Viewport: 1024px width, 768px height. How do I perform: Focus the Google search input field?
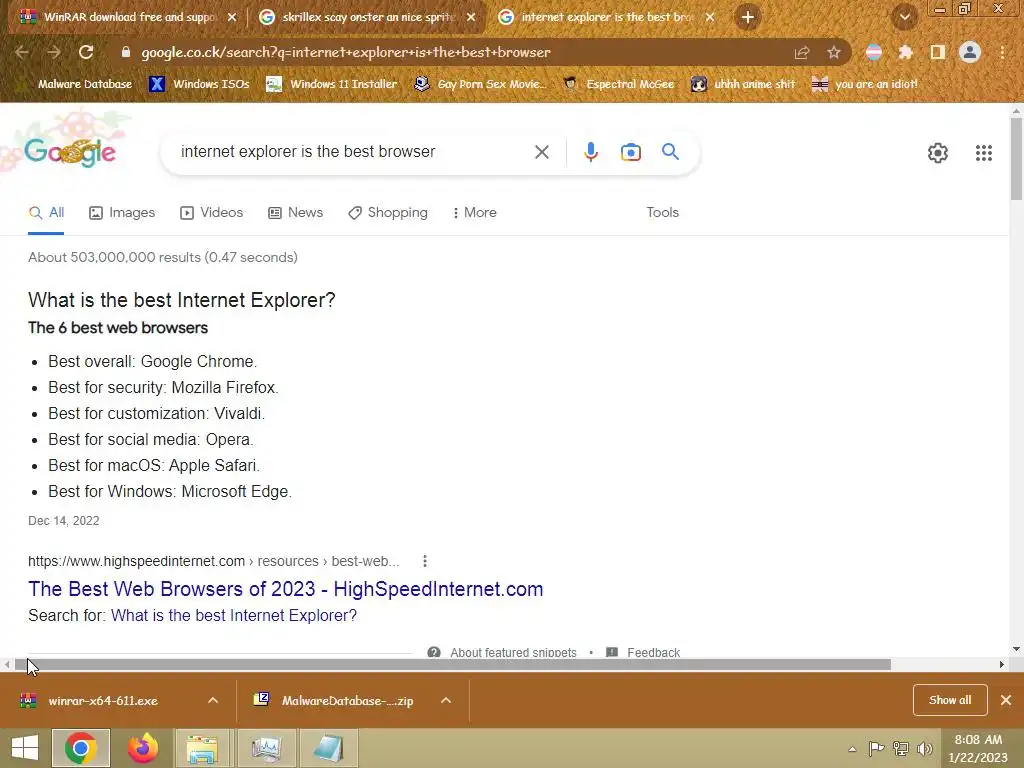pos(351,152)
